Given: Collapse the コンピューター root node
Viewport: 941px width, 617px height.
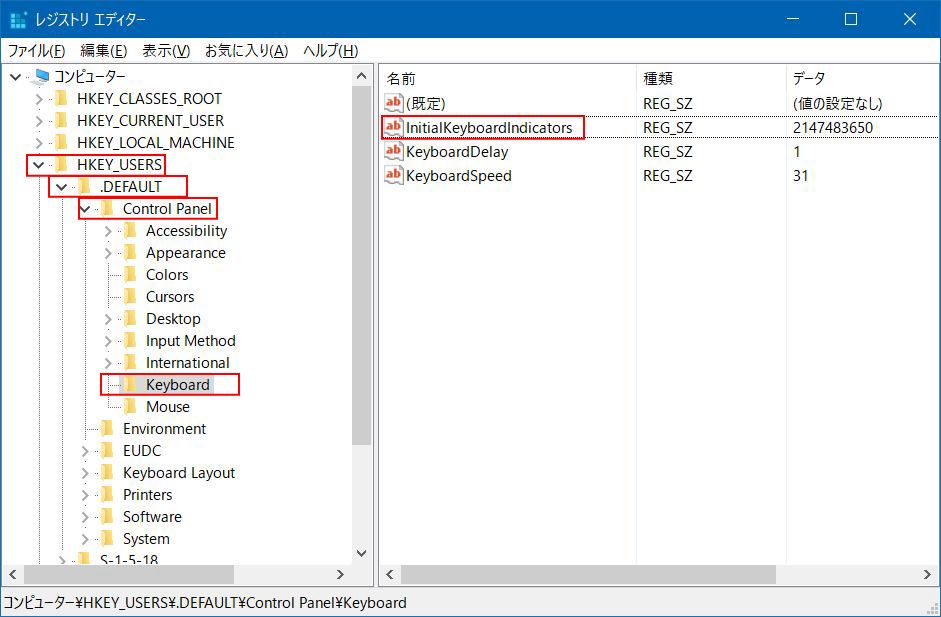Looking at the screenshot, I should click(x=16, y=77).
